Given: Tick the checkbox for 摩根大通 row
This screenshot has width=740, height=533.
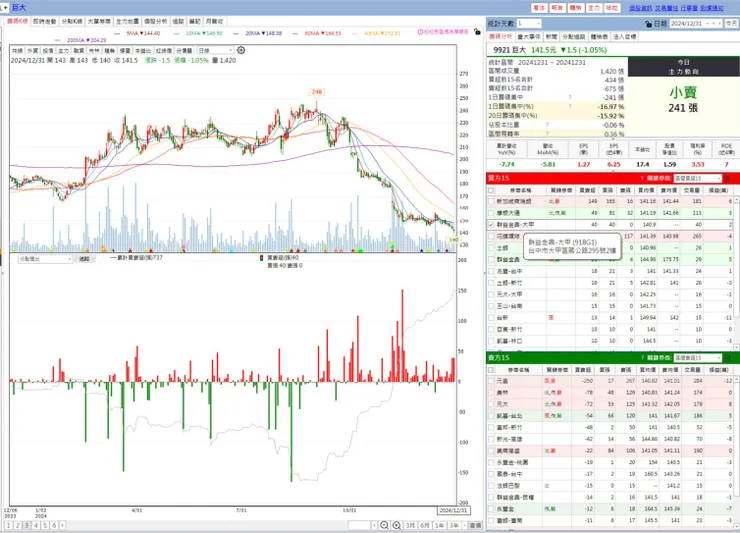Looking at the screenshot, I should pos(491,213).
